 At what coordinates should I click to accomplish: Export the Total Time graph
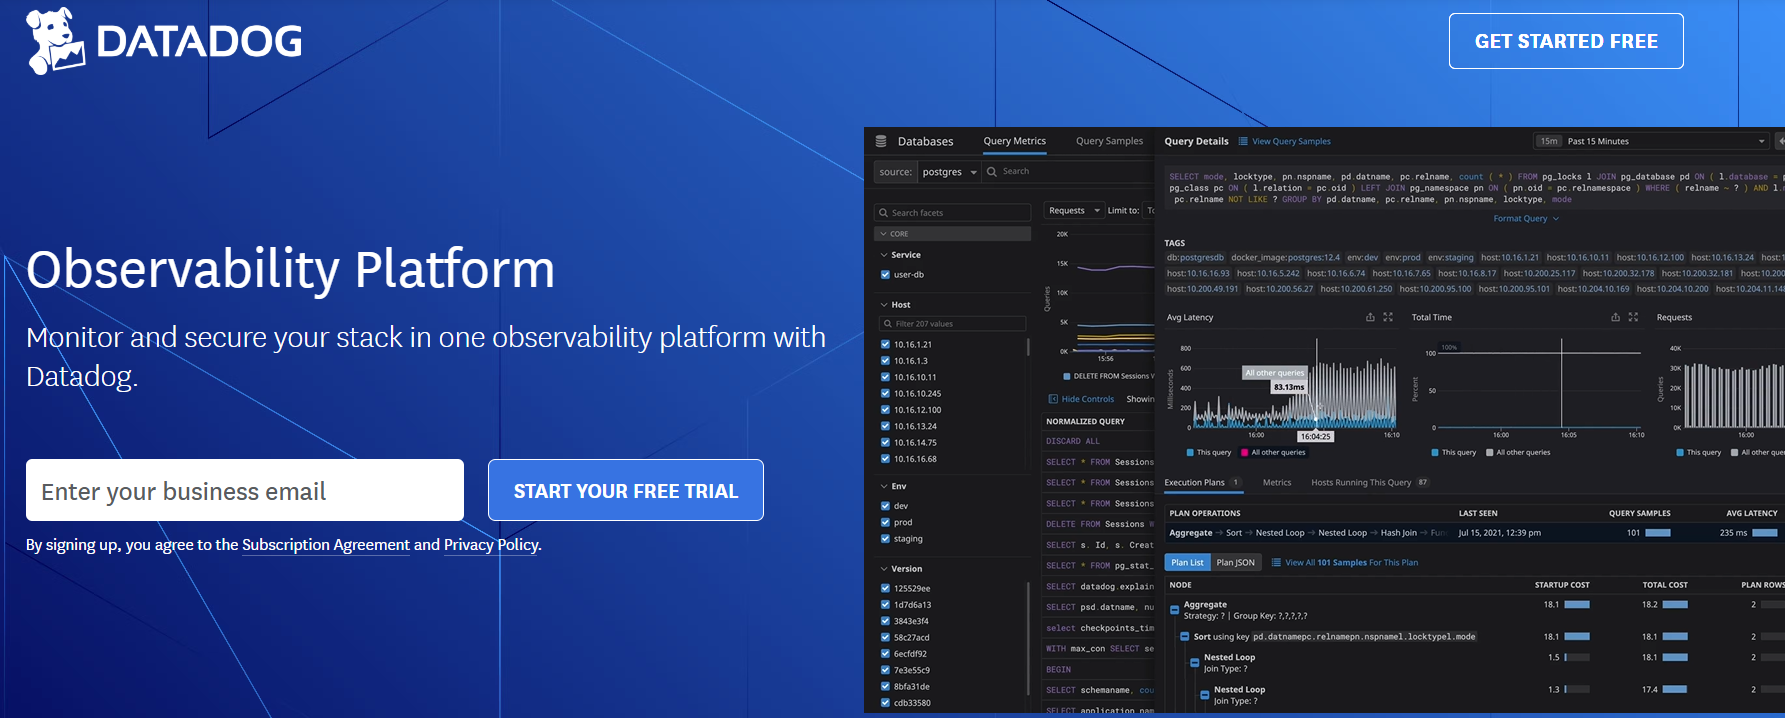[x=1615, y=317]
